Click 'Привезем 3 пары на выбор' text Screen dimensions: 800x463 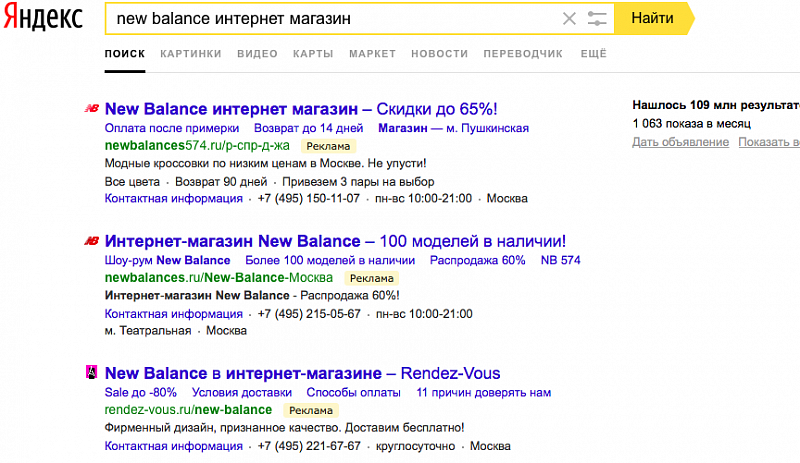(x=358, y=182)
